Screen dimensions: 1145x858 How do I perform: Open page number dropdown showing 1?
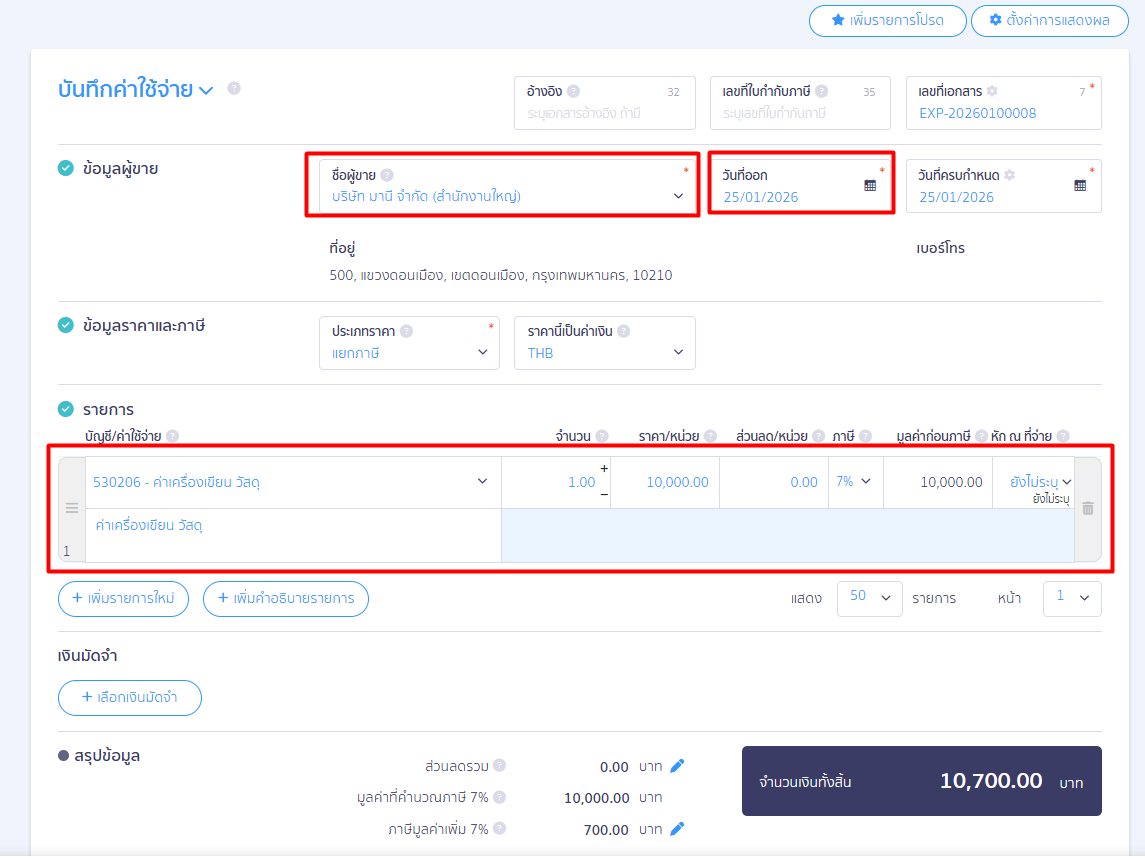click(1072, 598)
